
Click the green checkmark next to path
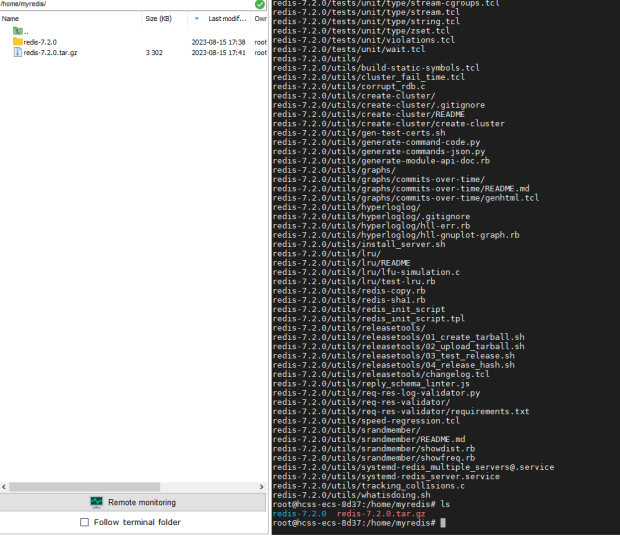[x=260, y=4]
